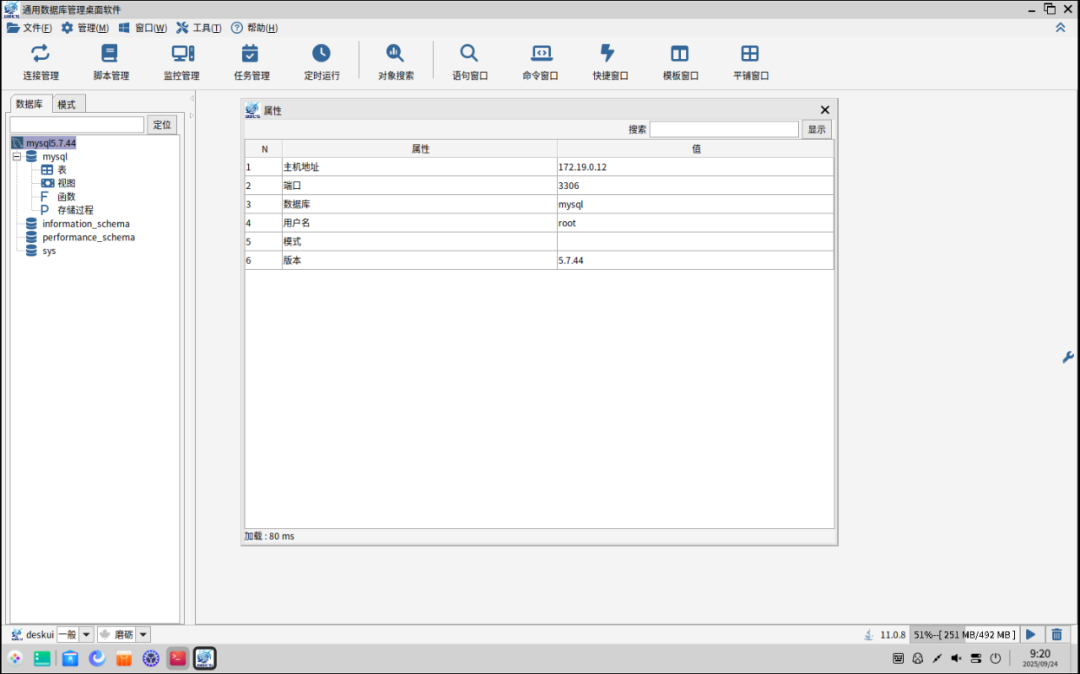Image resolution: width=1080 pixels, height=674 pixels.
Task: Click the Java icon beside 11.0.8
Action: click(x=869, y=635)
